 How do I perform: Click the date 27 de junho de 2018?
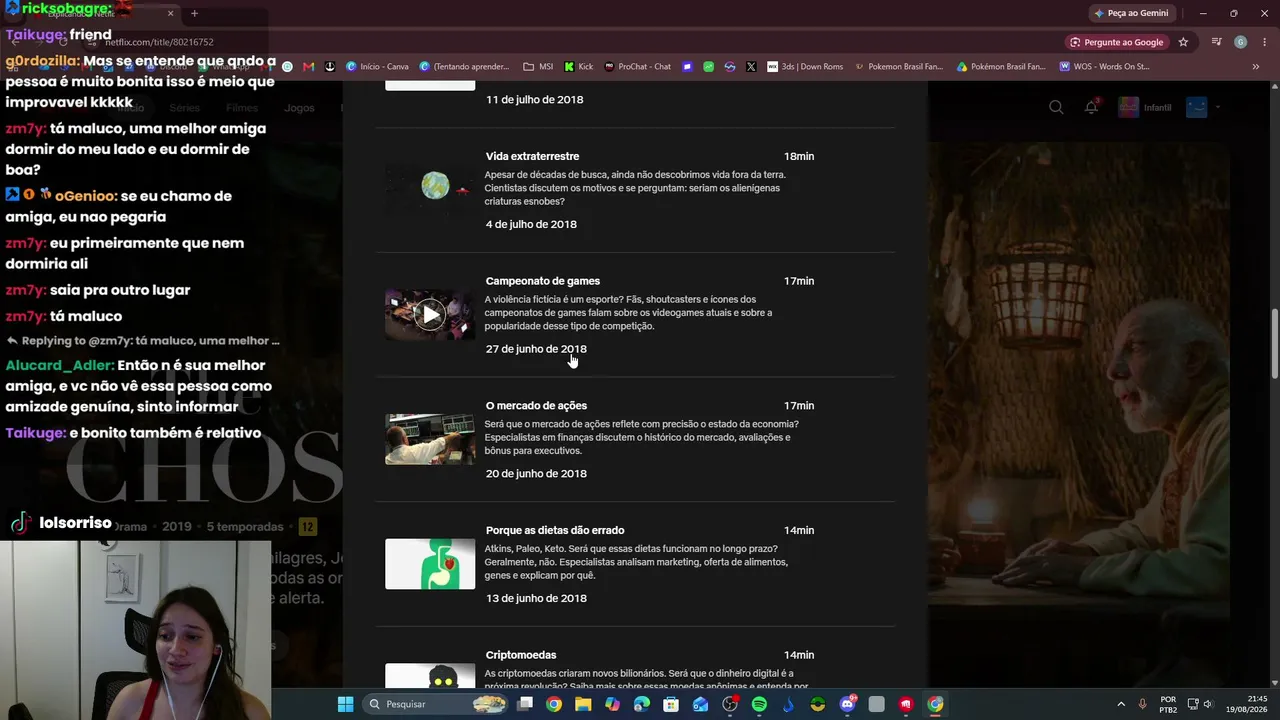pyautogui.click(x=536, y=349)
